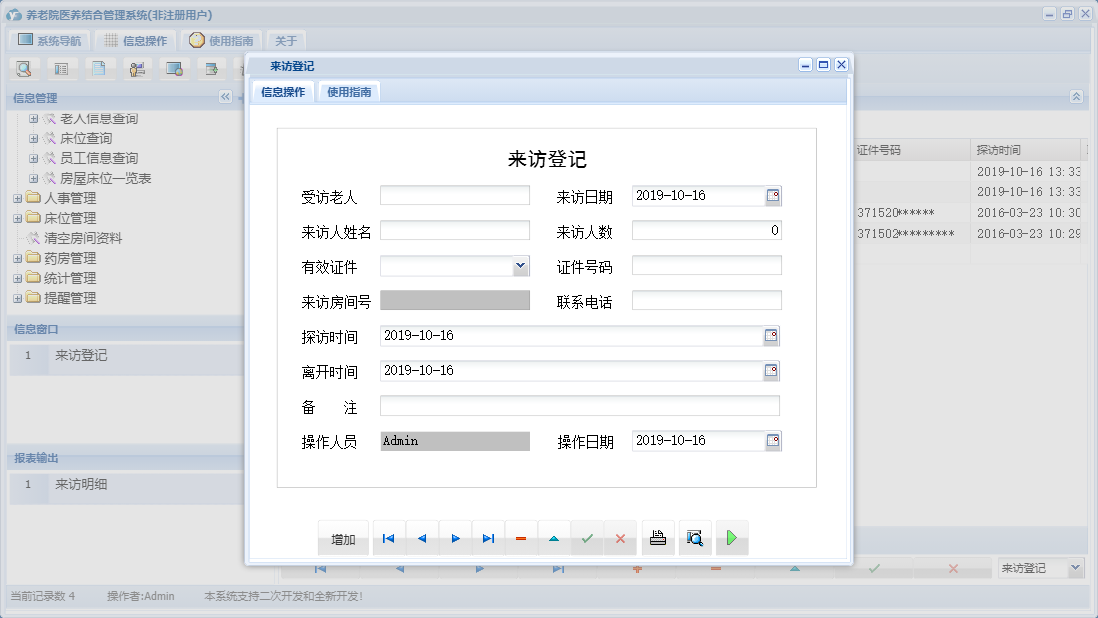Collapse the 信息管理 sidebar with the « arrow

click(225, 97)
